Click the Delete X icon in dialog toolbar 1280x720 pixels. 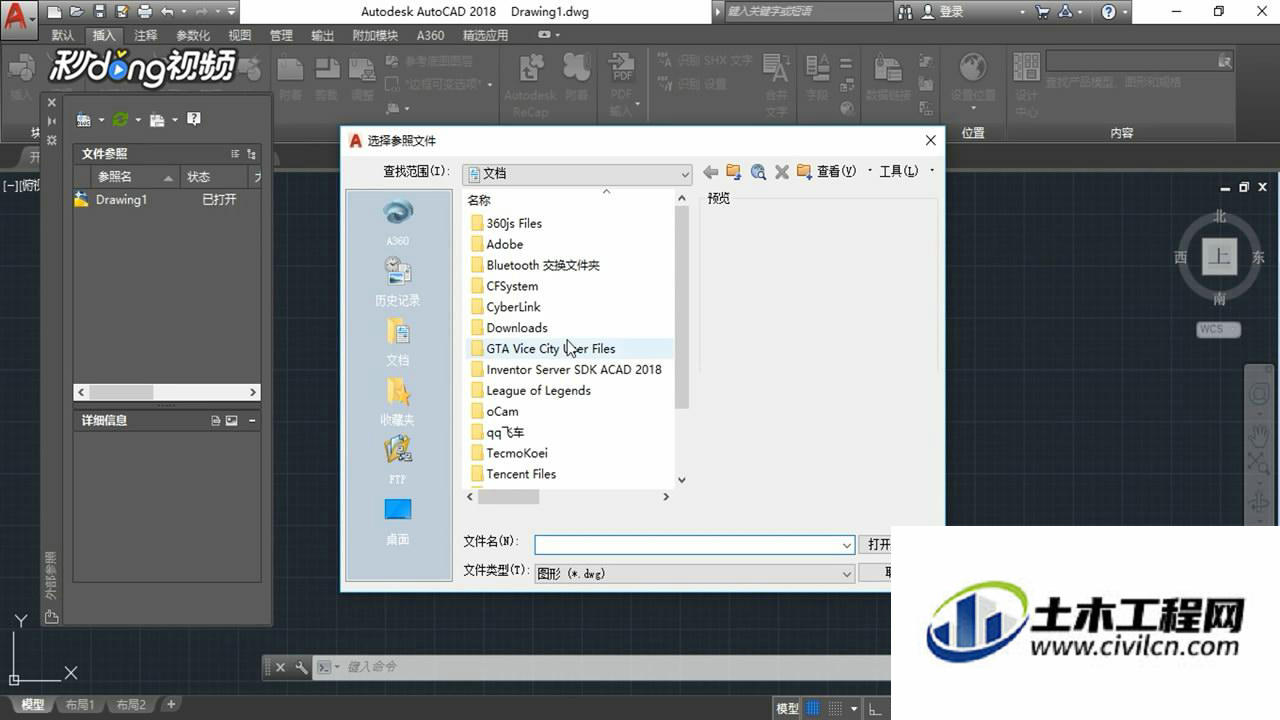(782, 172)
